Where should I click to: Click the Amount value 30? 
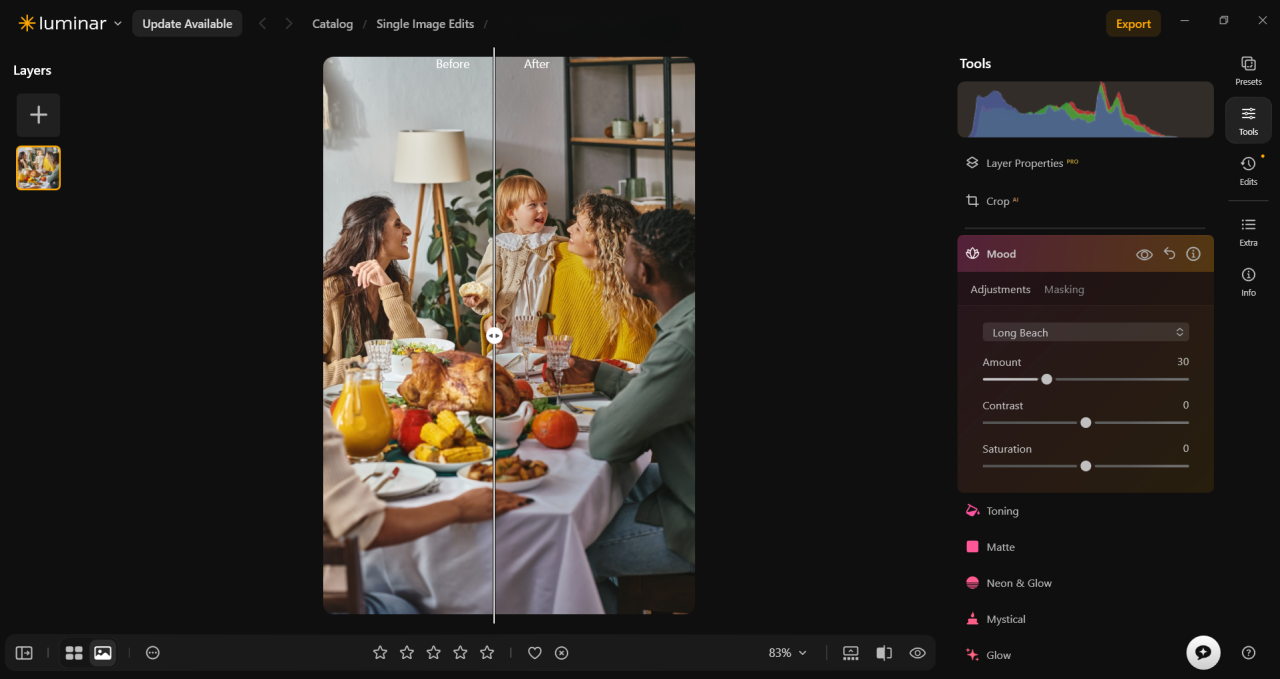click(1183, 362)
